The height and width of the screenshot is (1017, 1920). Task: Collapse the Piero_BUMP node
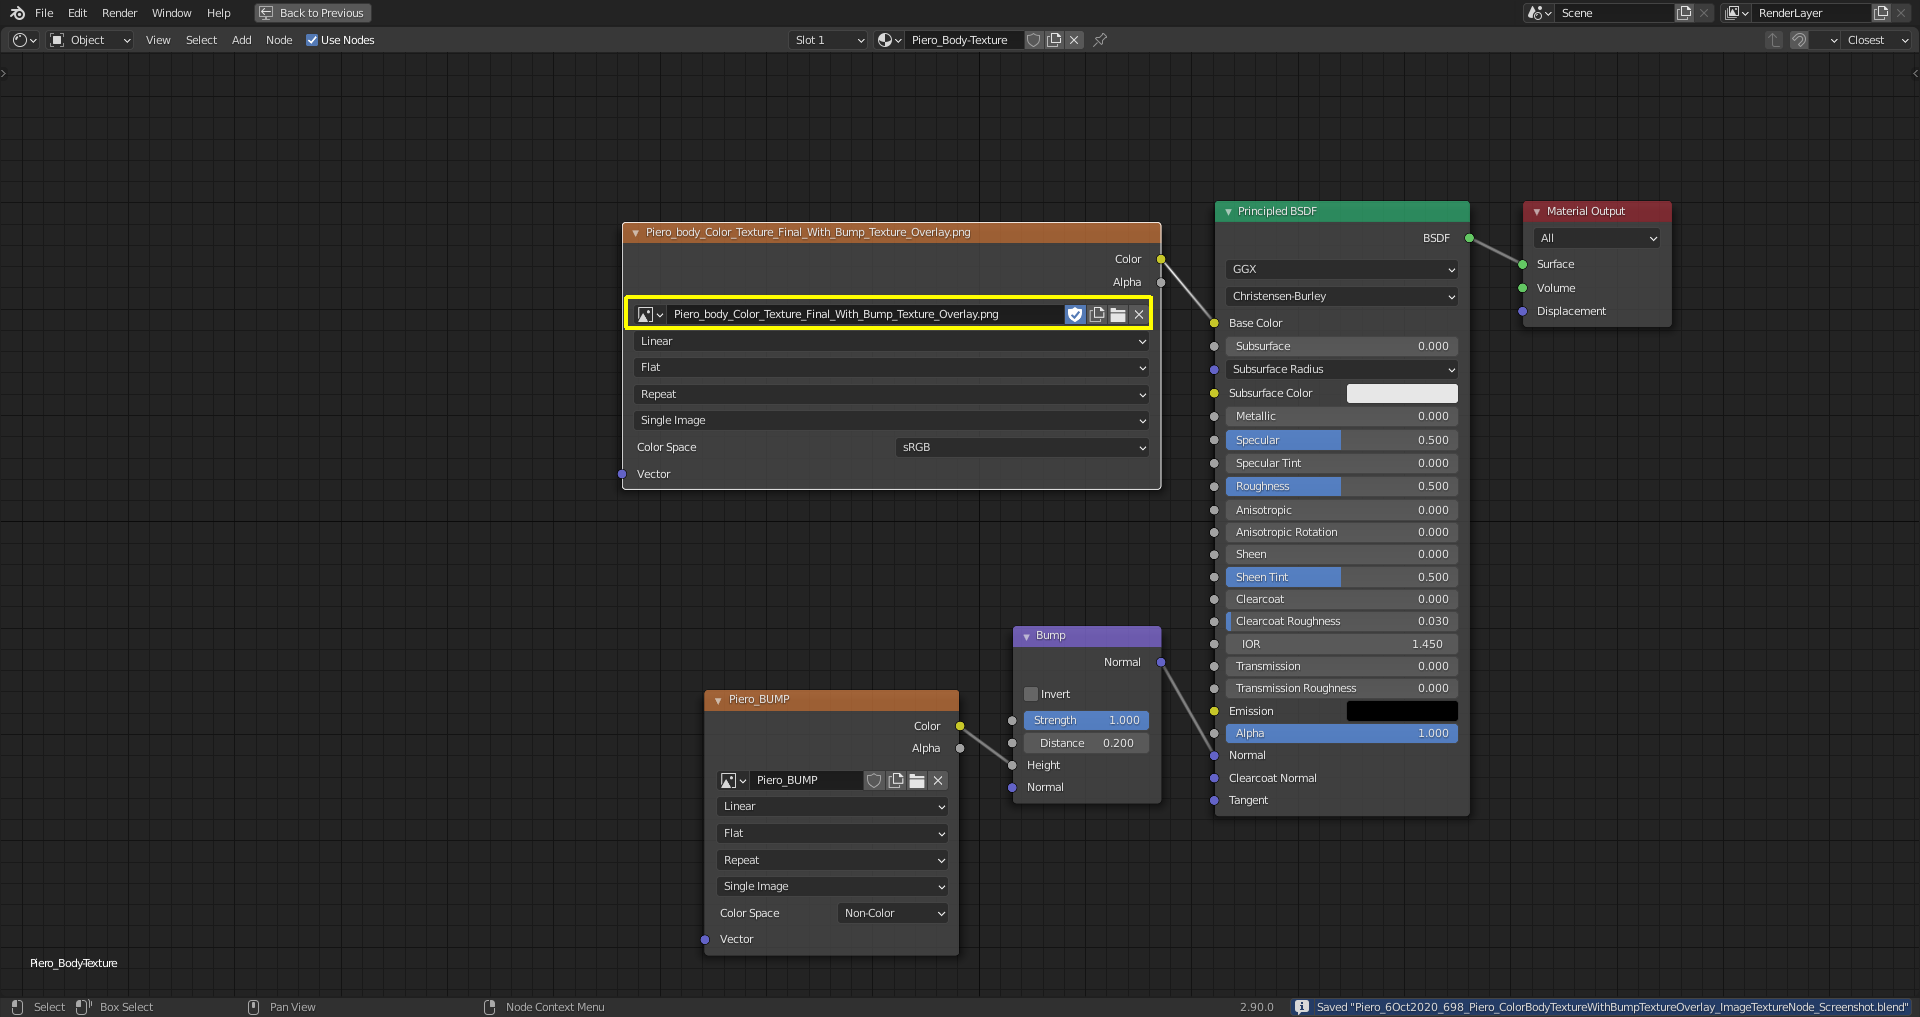click(x=718, y=700)
